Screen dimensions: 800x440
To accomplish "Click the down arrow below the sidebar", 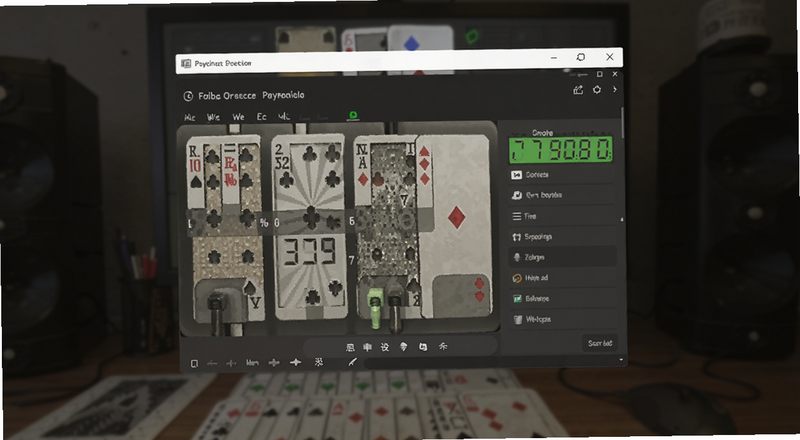I will pos(621,360).
